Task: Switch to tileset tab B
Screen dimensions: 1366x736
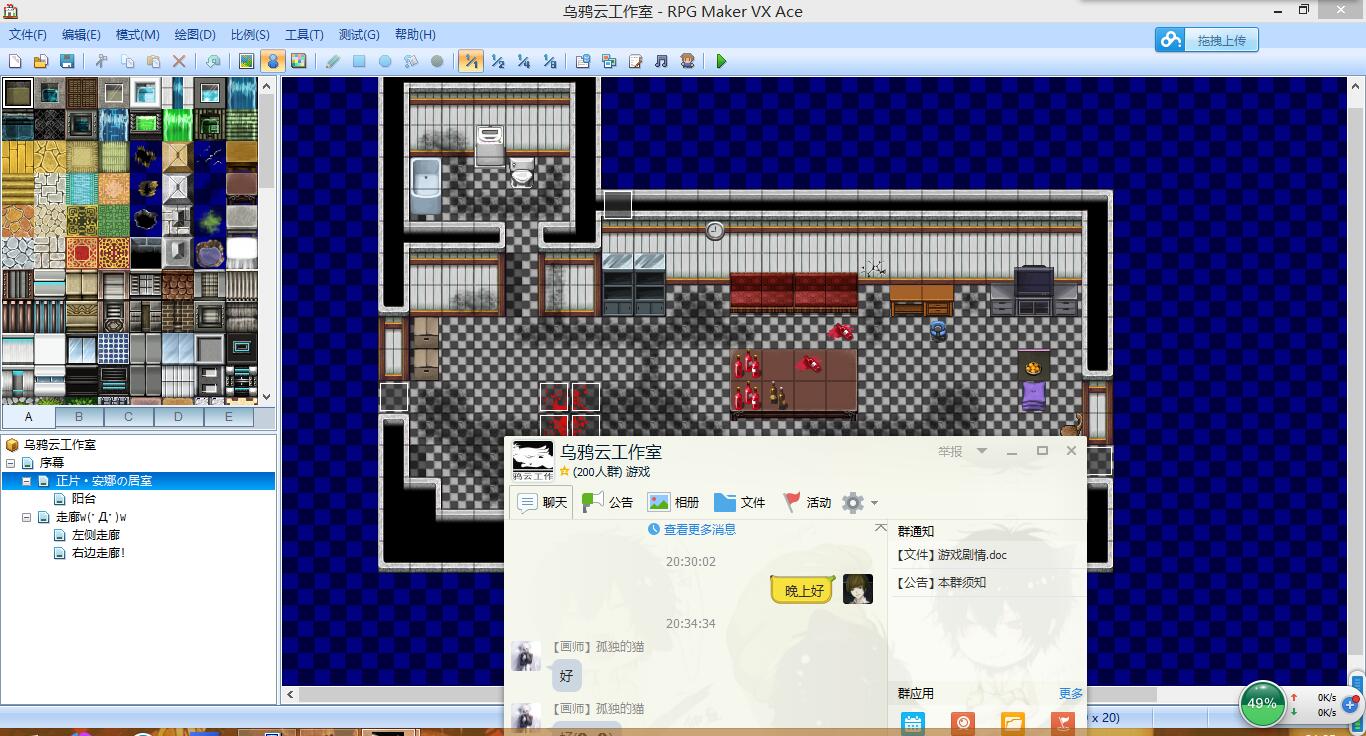Action: pos(79,416)
